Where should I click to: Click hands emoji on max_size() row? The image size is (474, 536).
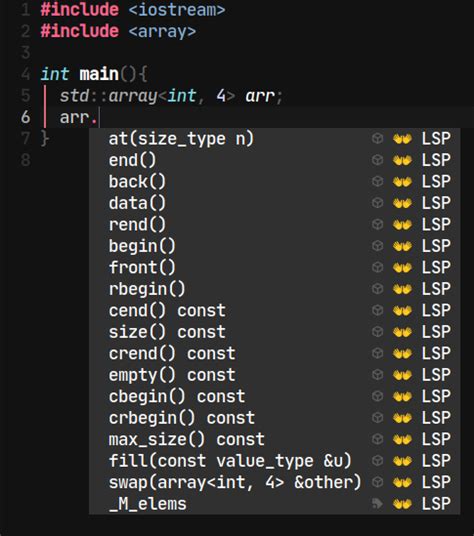tap(402, 440)
